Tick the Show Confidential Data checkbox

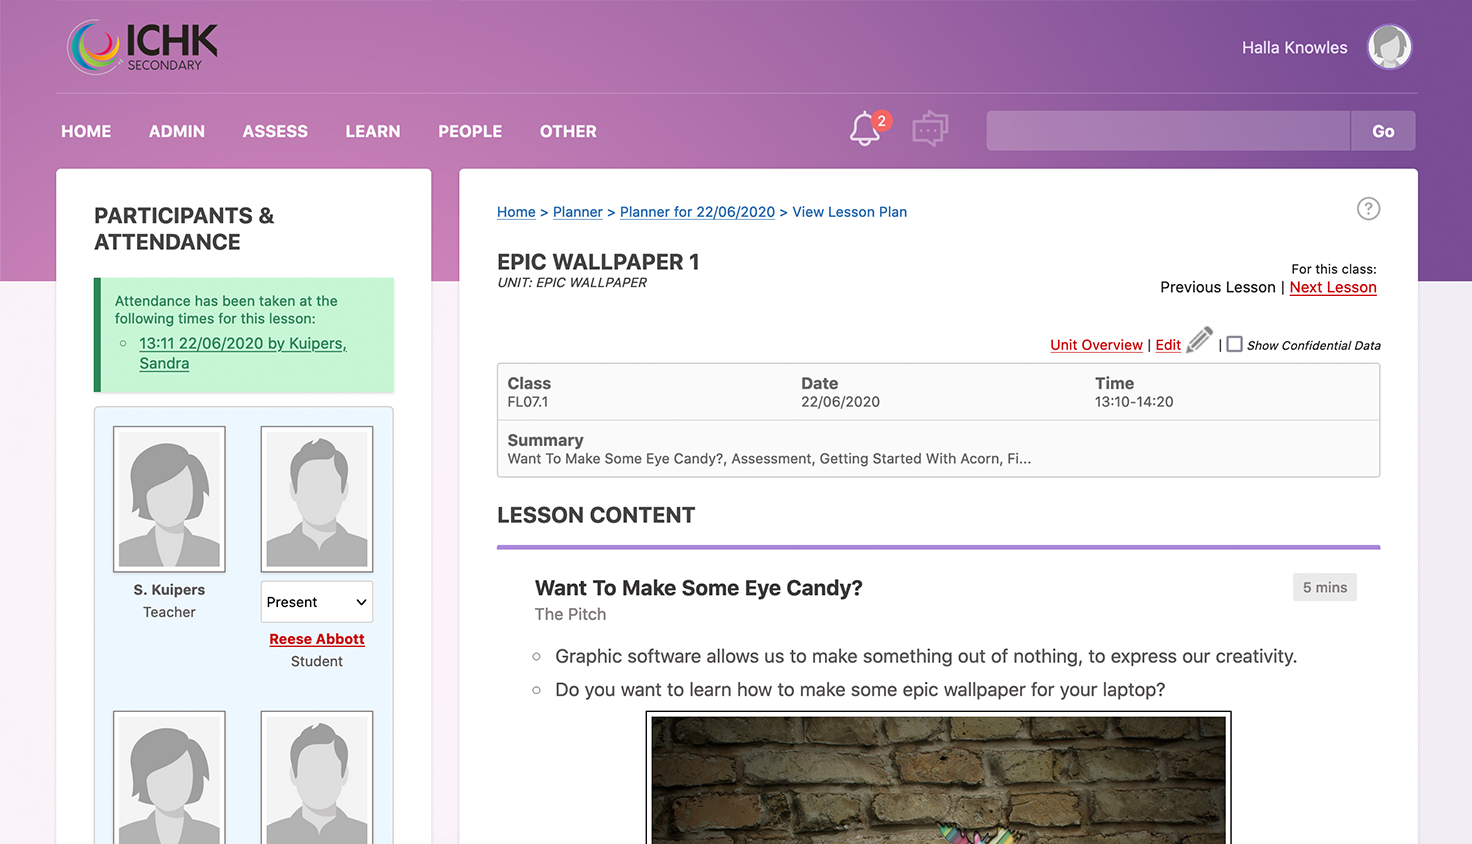click(1235, 344)
